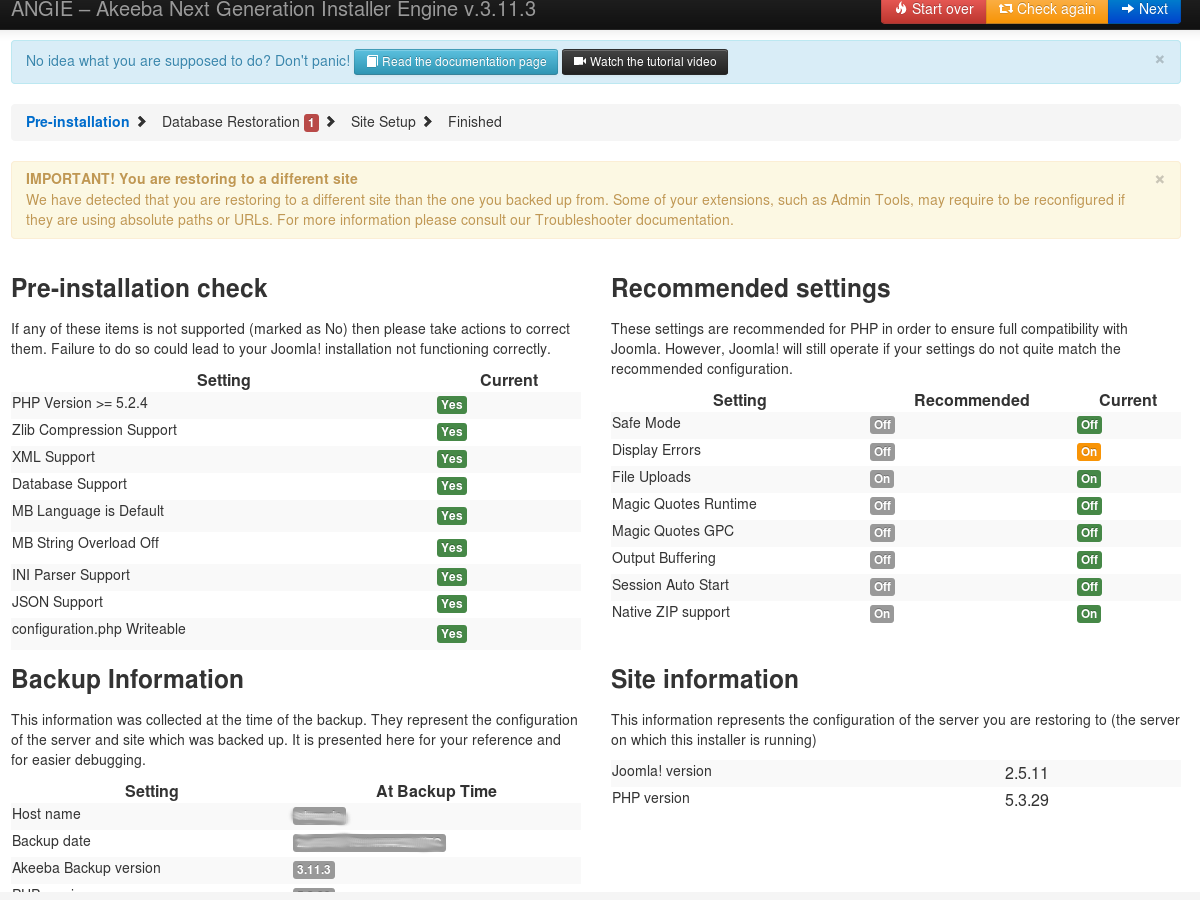The width and height of the screenshot is (1200, 900).
Task: Select the Site Setup step
Action: click(383, 122)
